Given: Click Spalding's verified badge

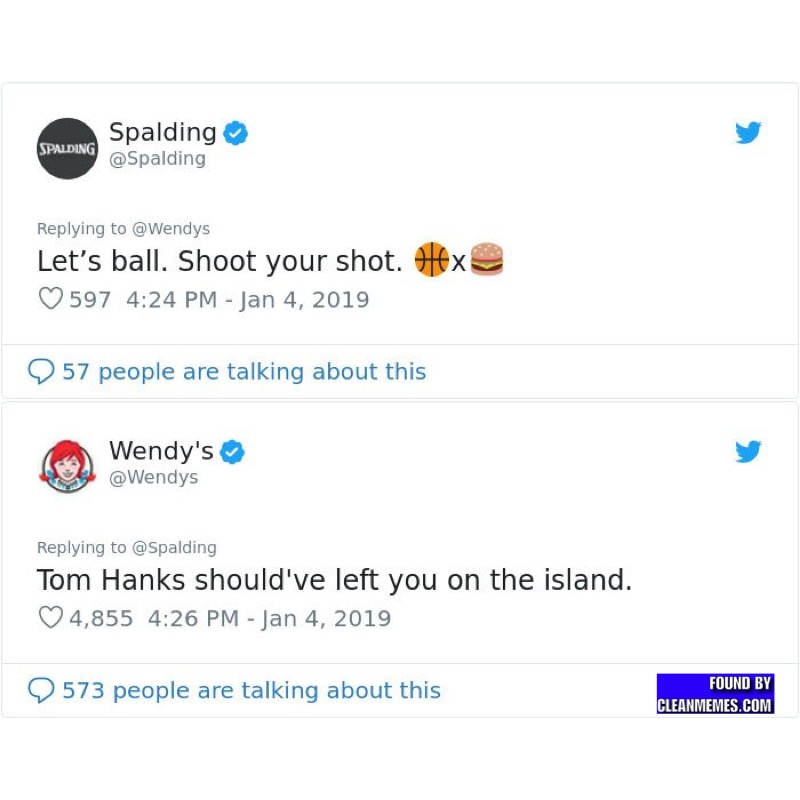Looking at the screenshot, I should (235, 132).
